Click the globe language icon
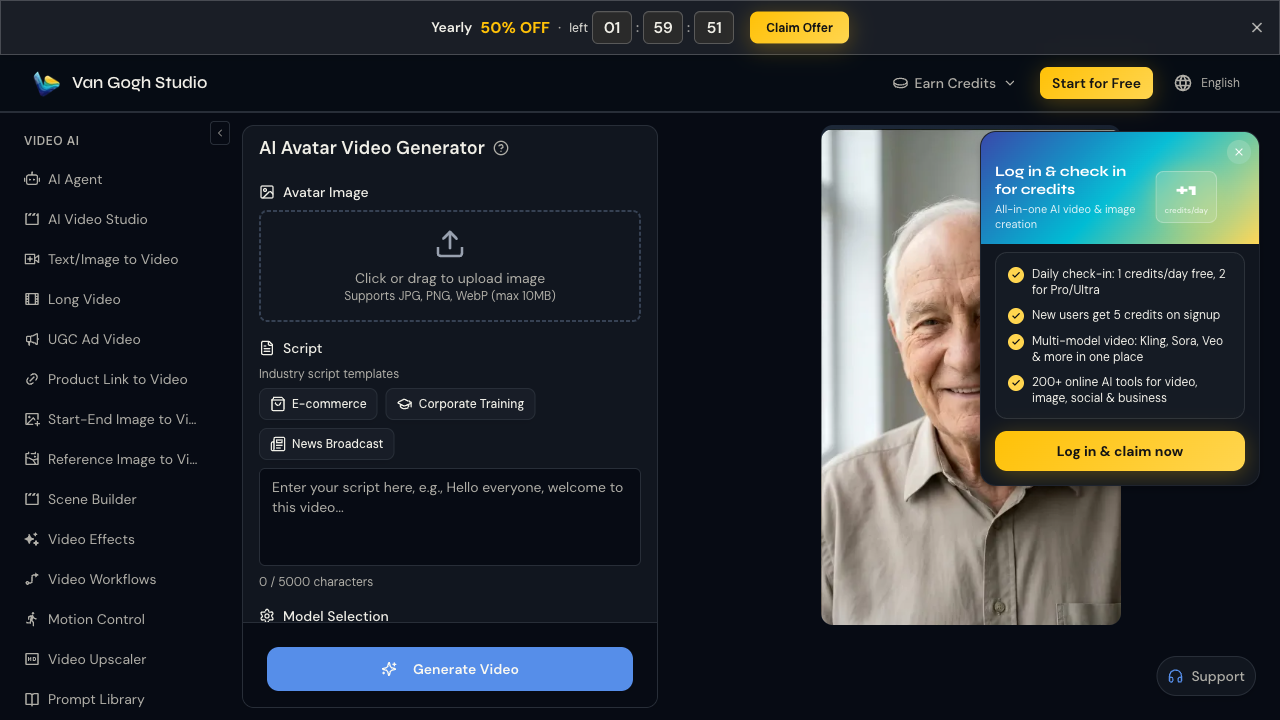 (x=1183, y=83)
